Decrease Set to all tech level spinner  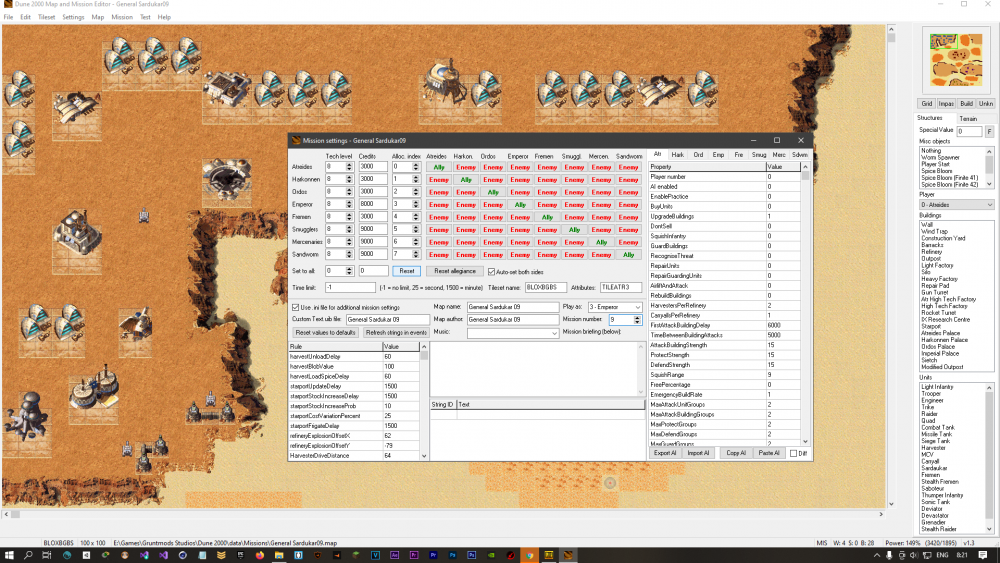(x=349, y=274)
